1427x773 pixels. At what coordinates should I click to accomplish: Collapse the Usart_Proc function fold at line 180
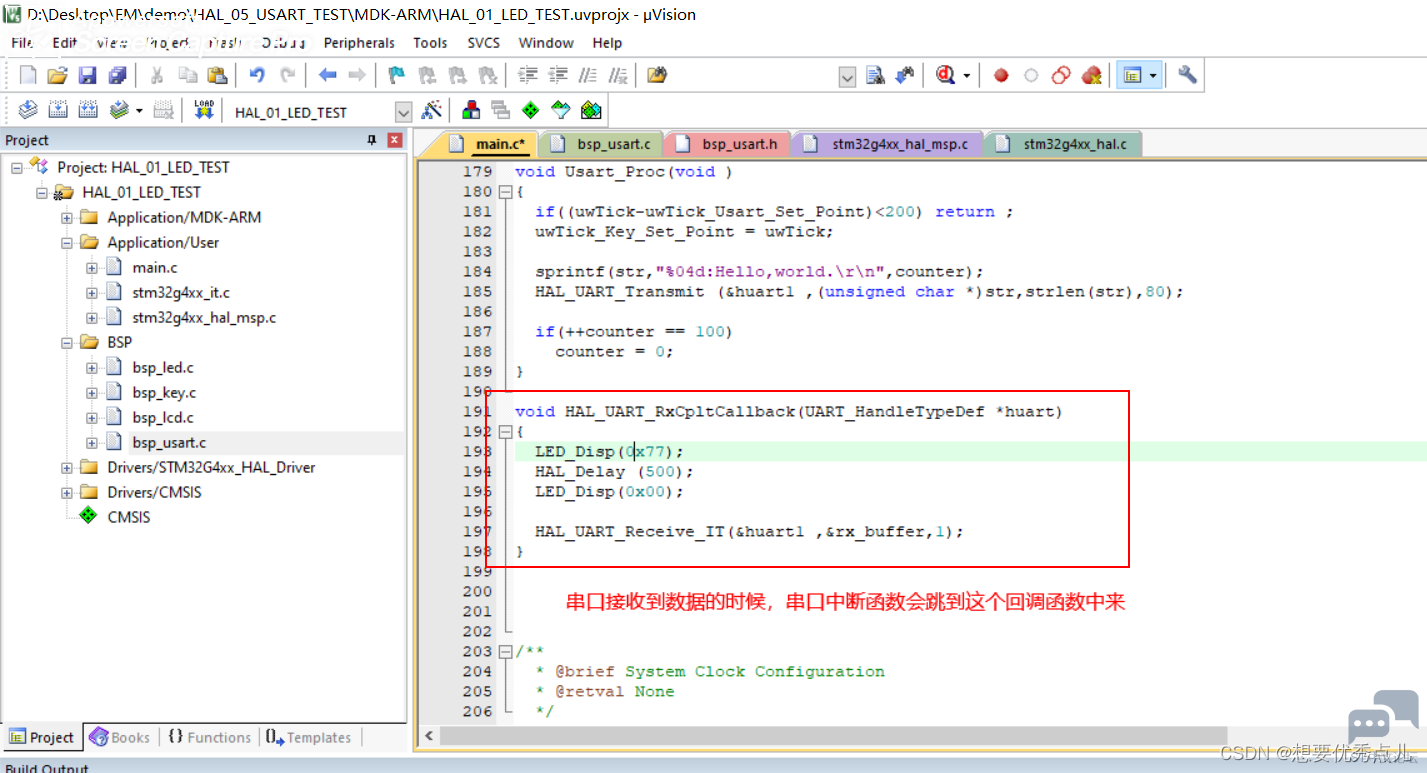[x=504, y=192]
